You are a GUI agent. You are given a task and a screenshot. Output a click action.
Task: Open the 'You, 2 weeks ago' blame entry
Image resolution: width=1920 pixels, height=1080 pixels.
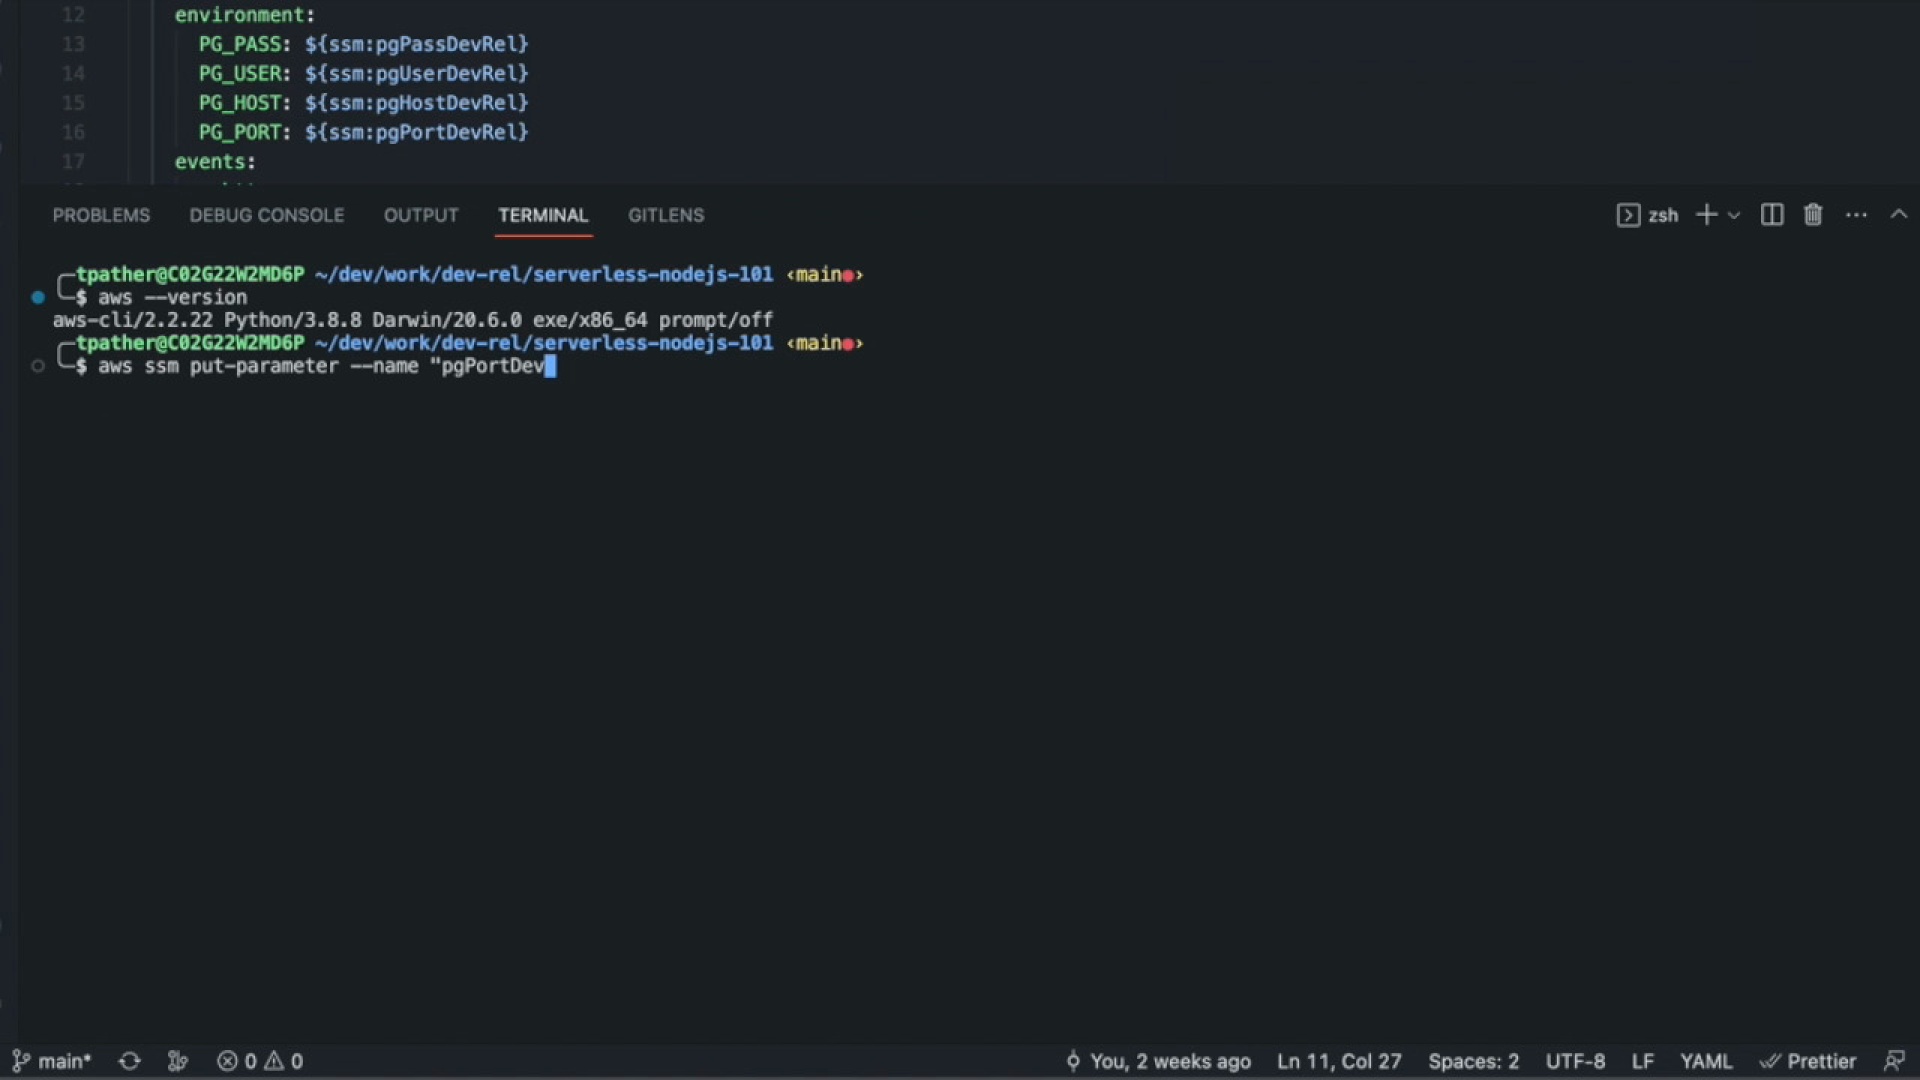(1158, 1061)
